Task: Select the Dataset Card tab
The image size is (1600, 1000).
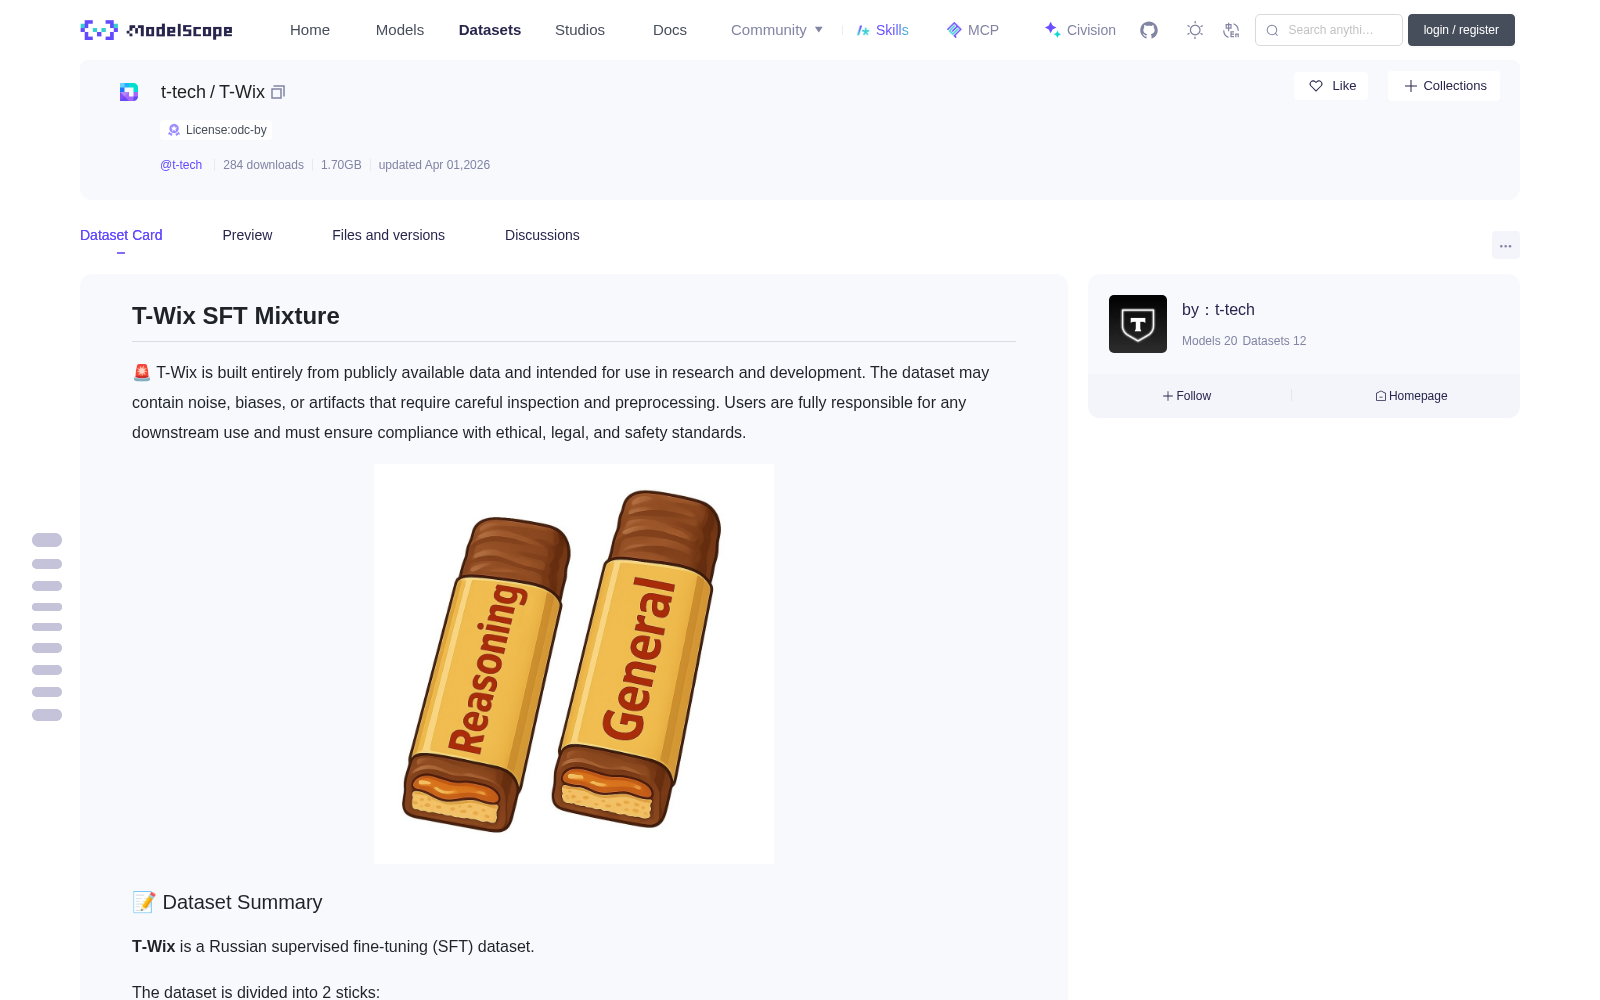Action: click(121, 235)
